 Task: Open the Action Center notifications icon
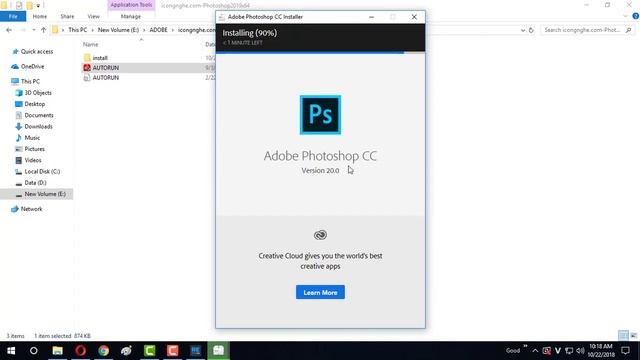625,351
